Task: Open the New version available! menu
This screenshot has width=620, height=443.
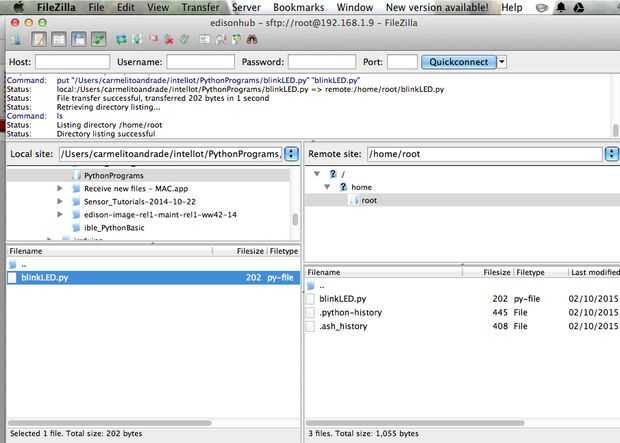Action: tap(437, 7)
